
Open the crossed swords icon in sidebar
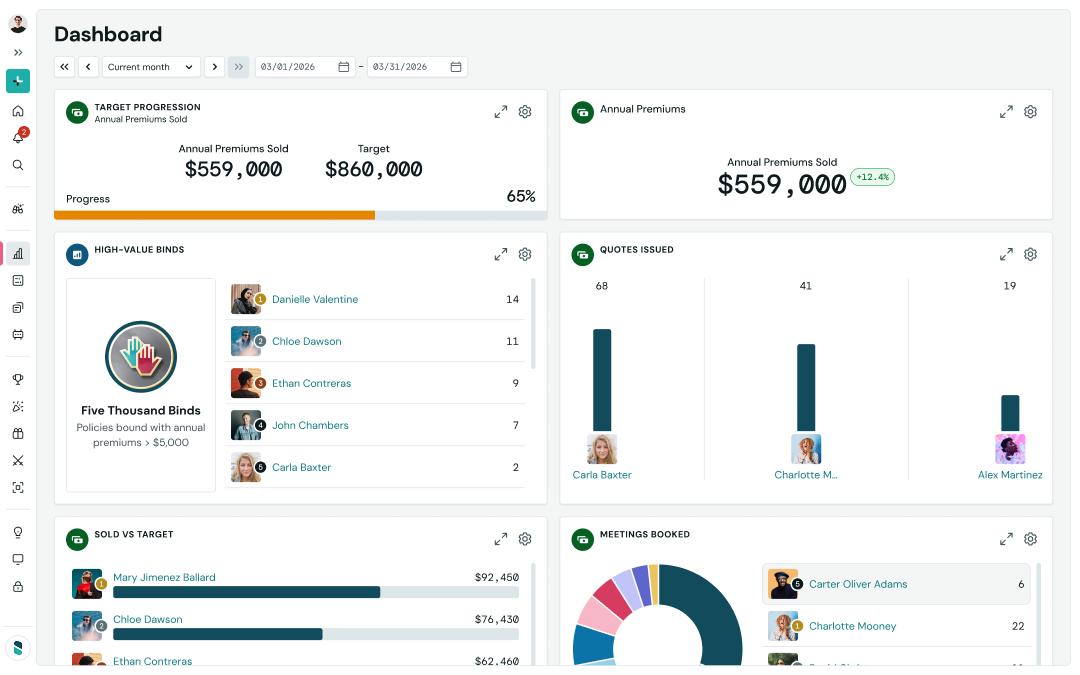tap(18, 460)
